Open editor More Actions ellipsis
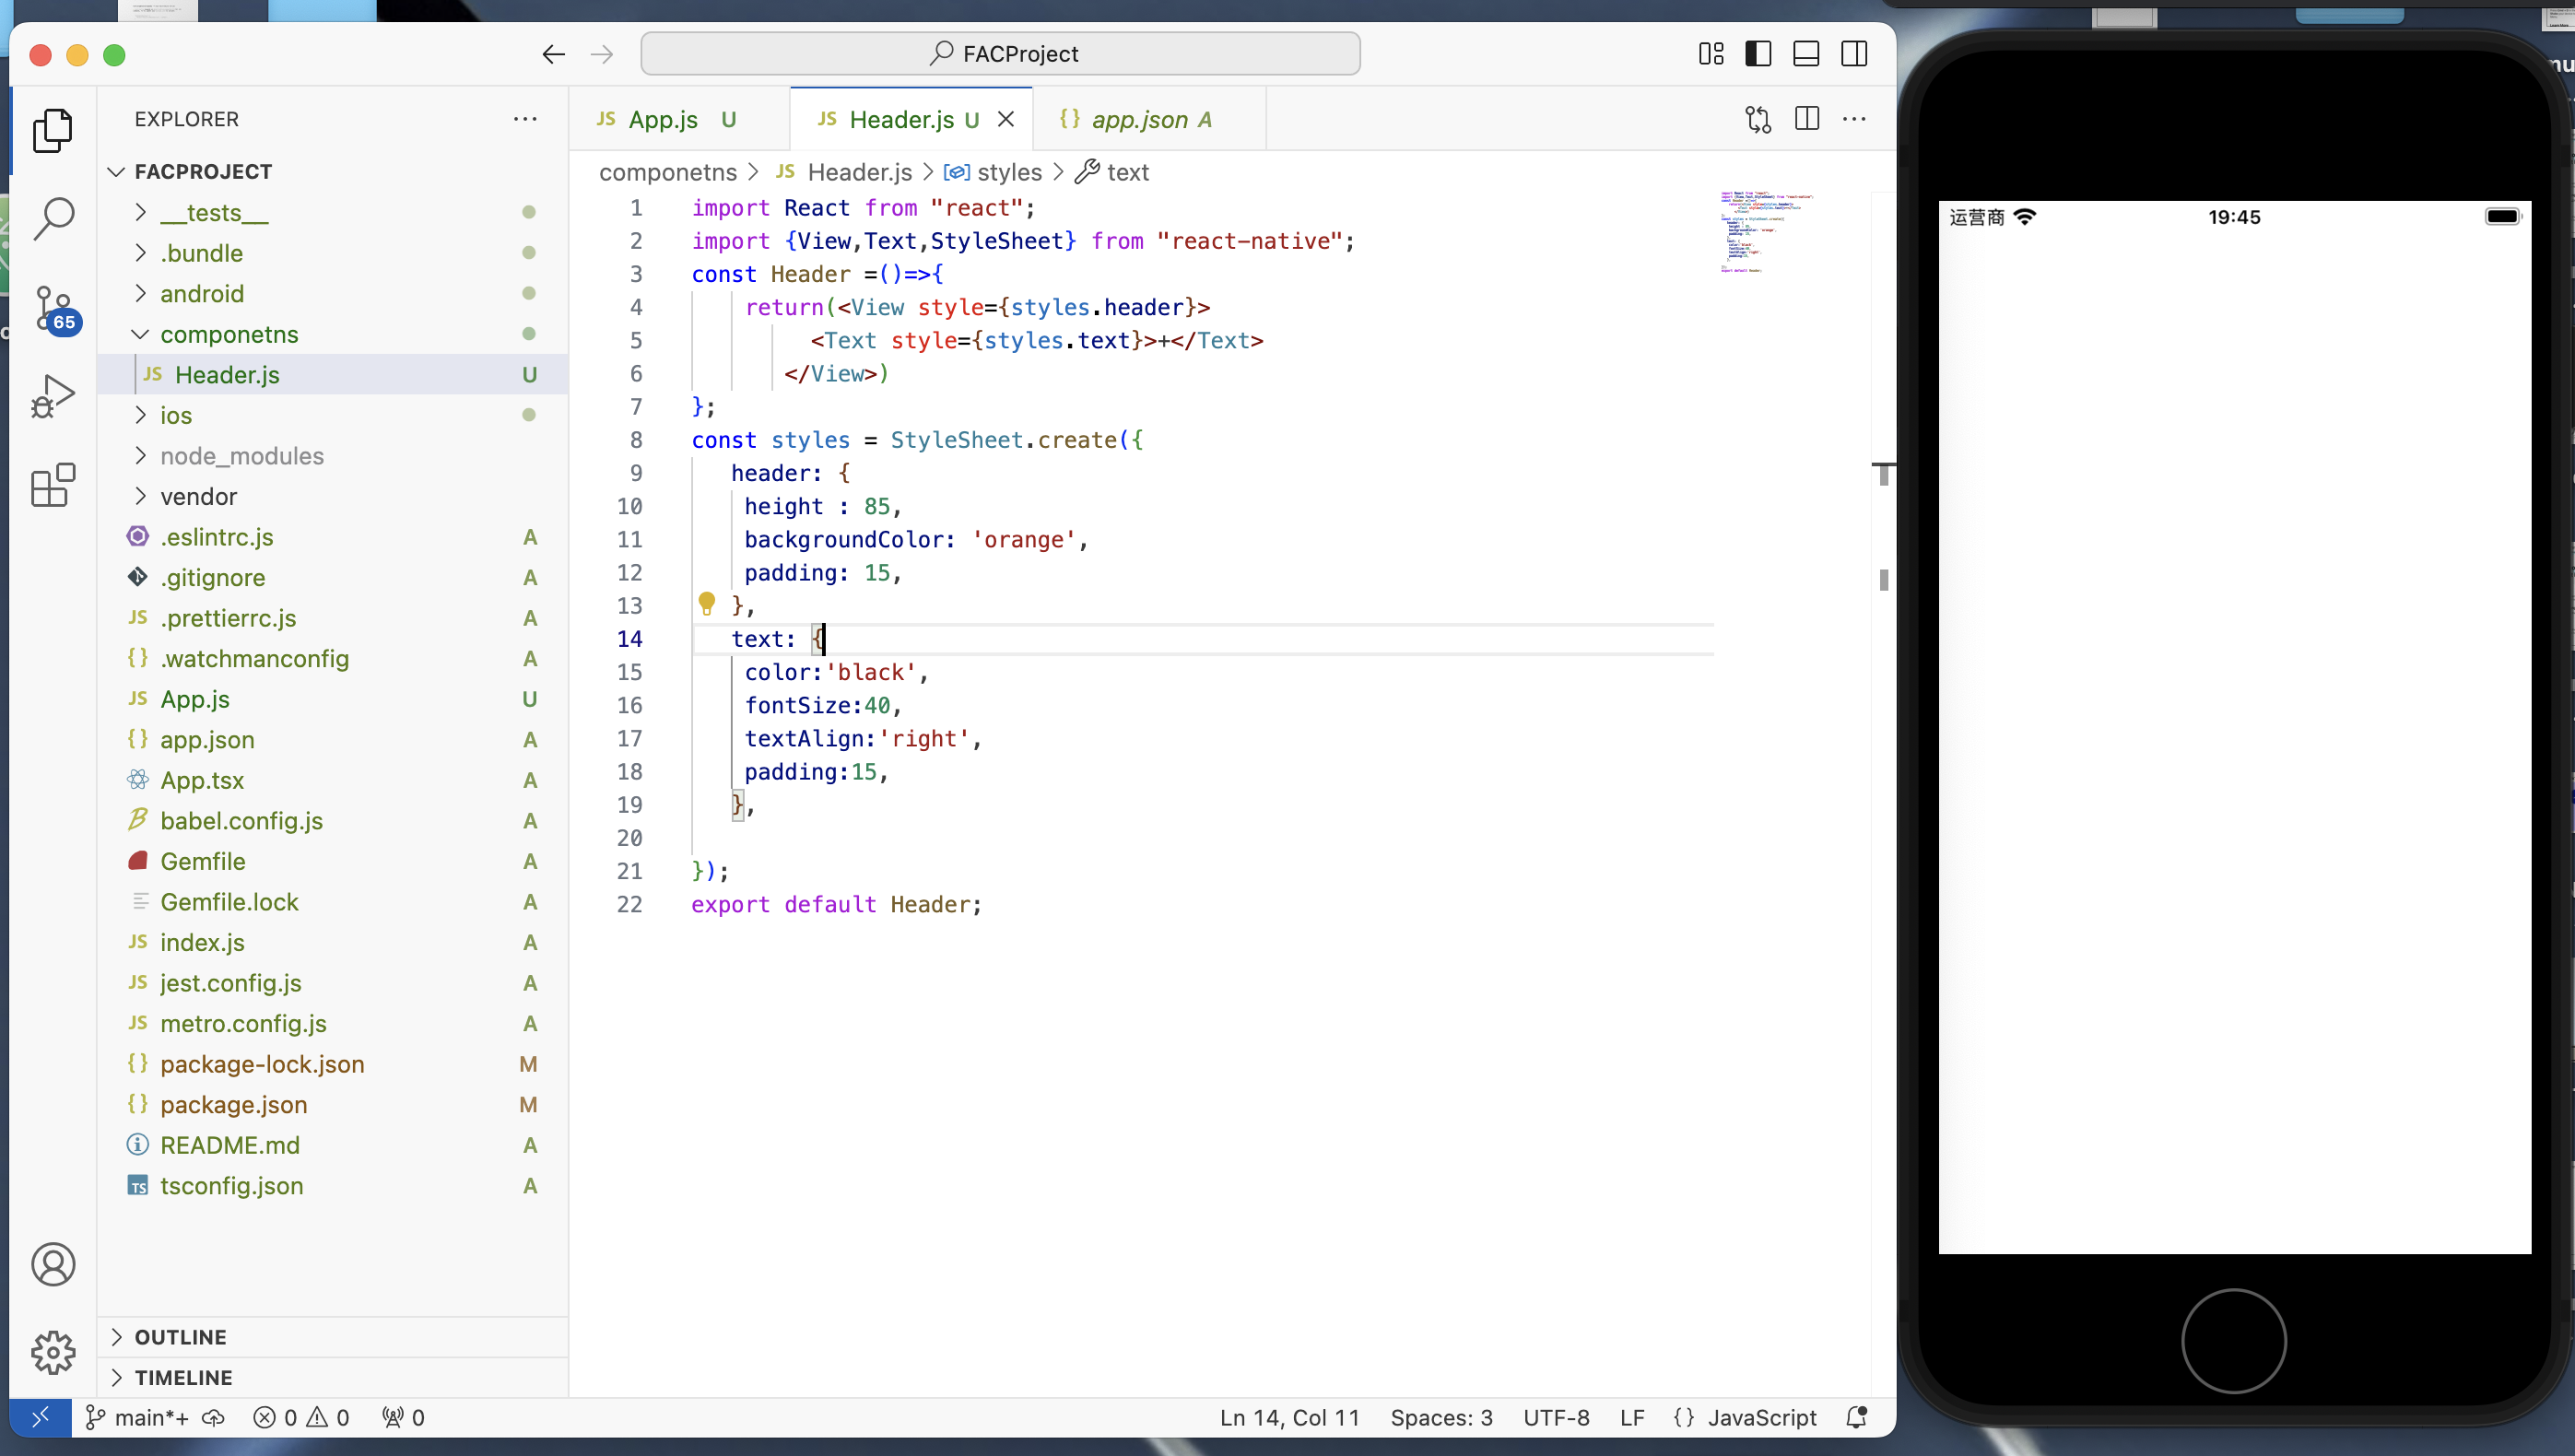2575x1456 pixels. pos(1854,119)
